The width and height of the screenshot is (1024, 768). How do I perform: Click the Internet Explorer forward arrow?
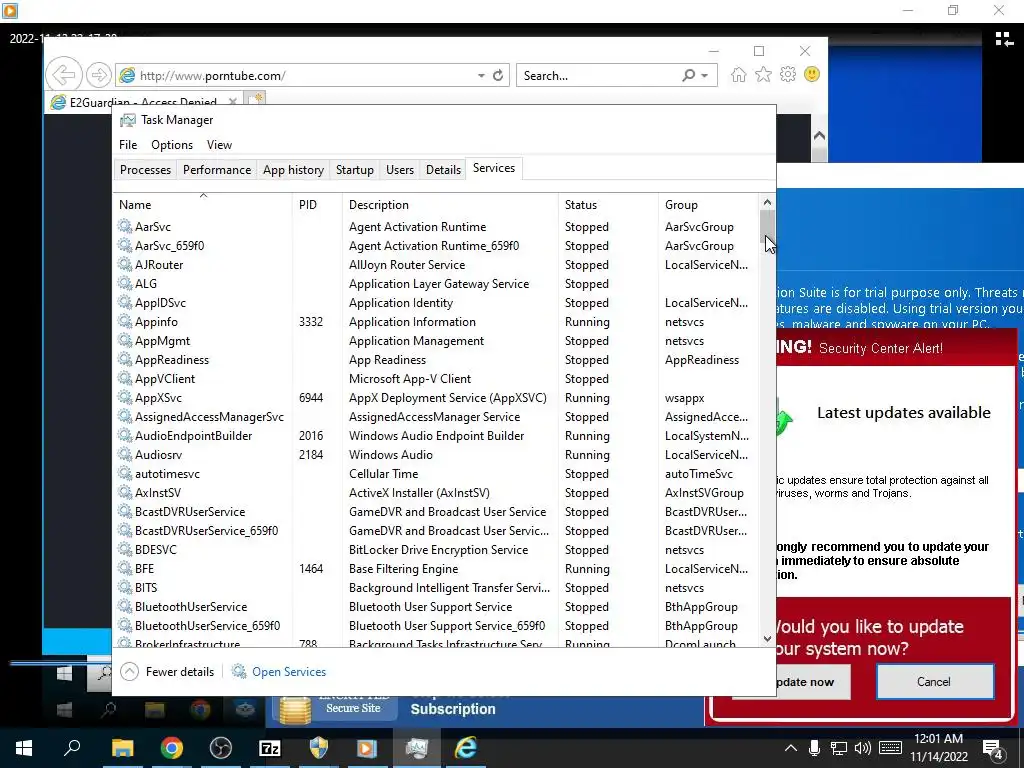98,75
